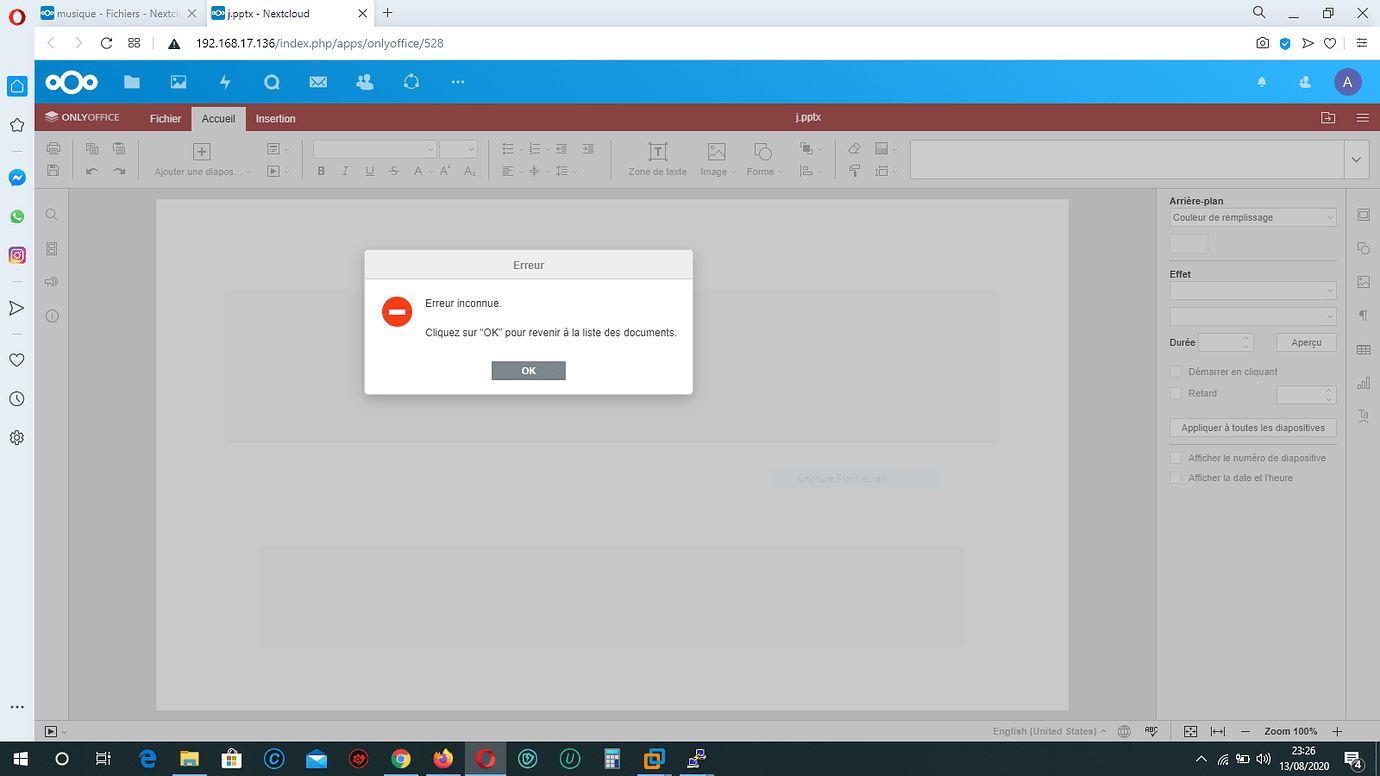Click the save icon in the toolbar

pyautogui.click(x=52, y=169)
